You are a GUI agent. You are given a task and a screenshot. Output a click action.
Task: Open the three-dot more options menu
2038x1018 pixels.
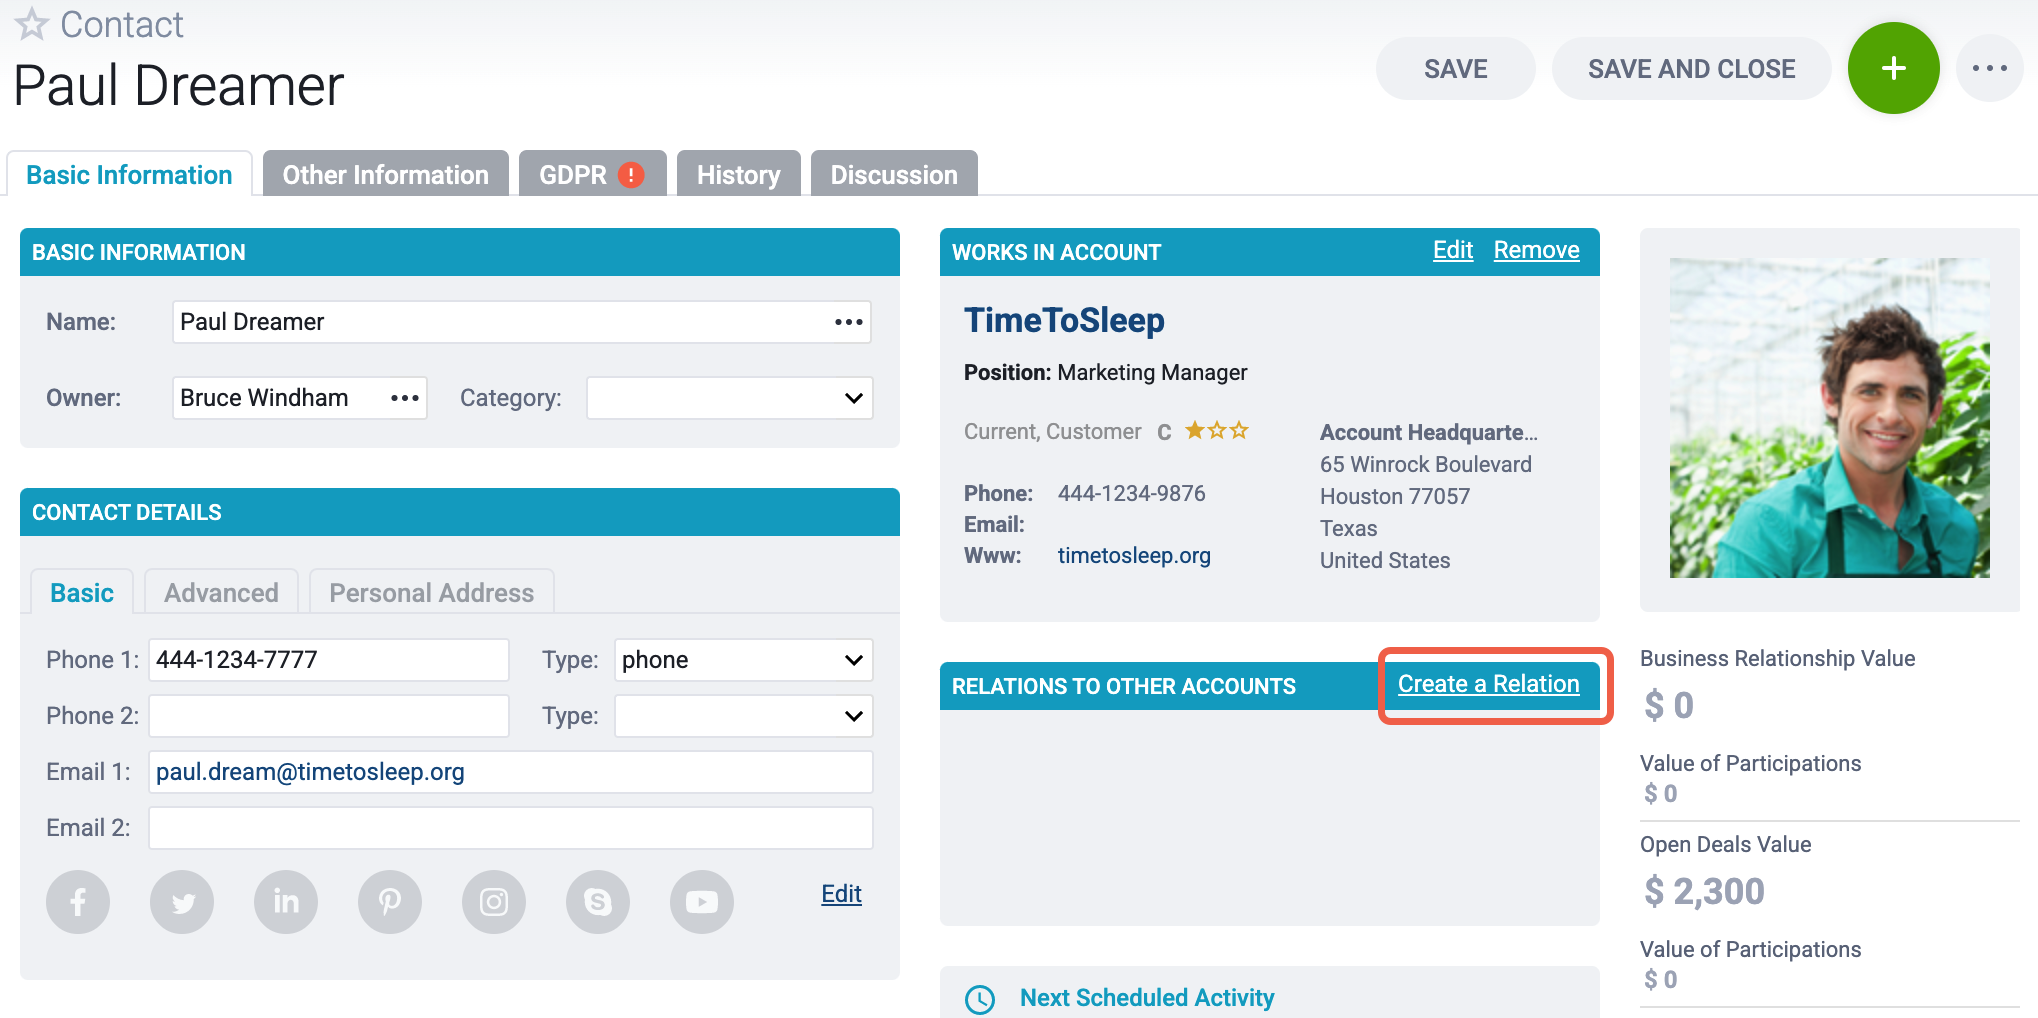pyautogui.click(x=1989, y=68)
